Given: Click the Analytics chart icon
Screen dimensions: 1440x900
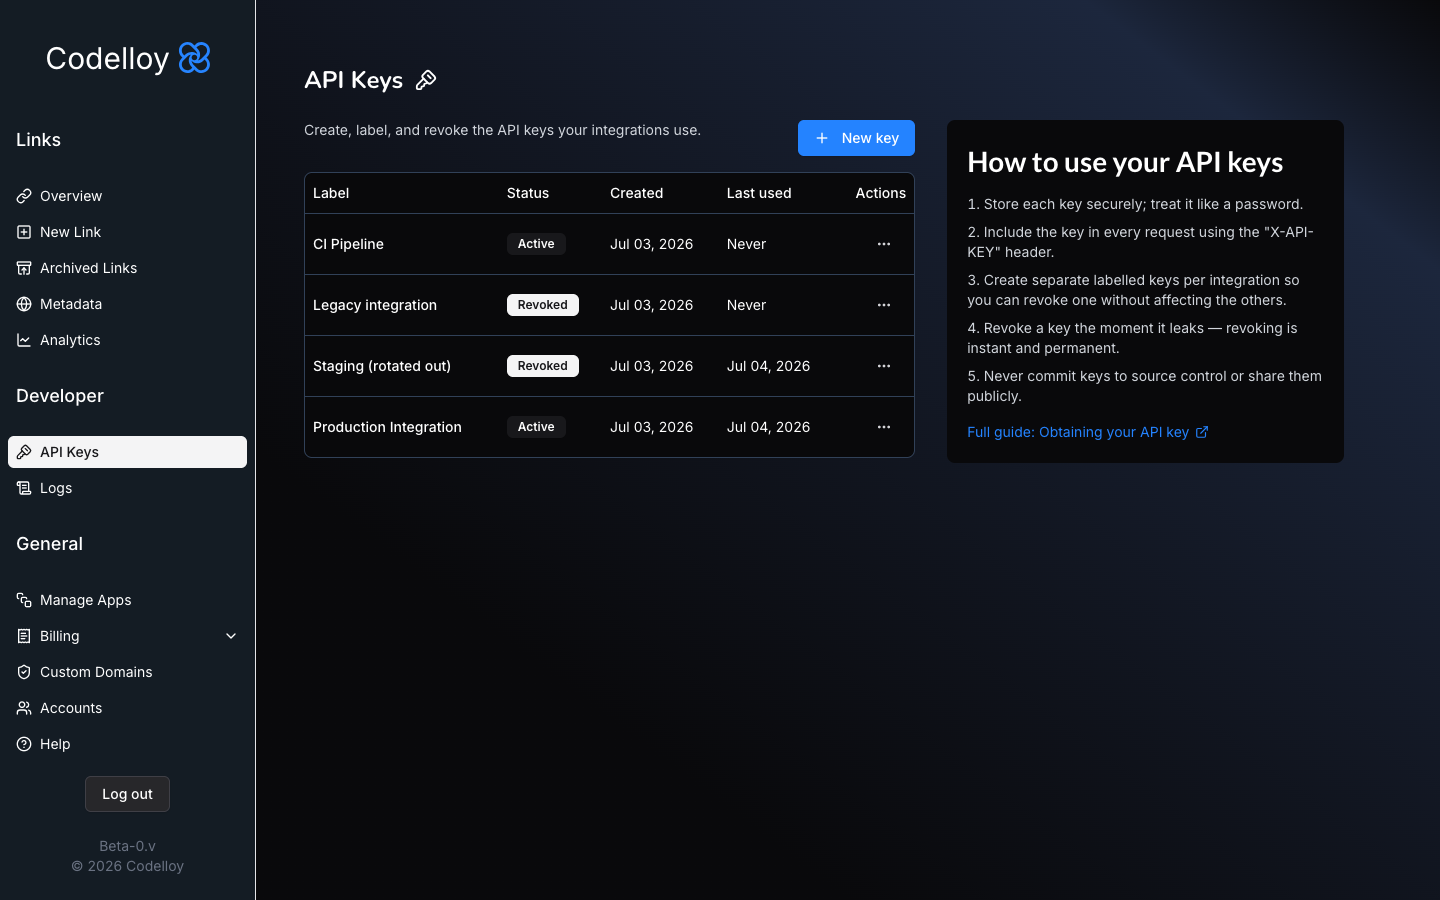Looking at the screenshot, I should [x=24, y=340].
